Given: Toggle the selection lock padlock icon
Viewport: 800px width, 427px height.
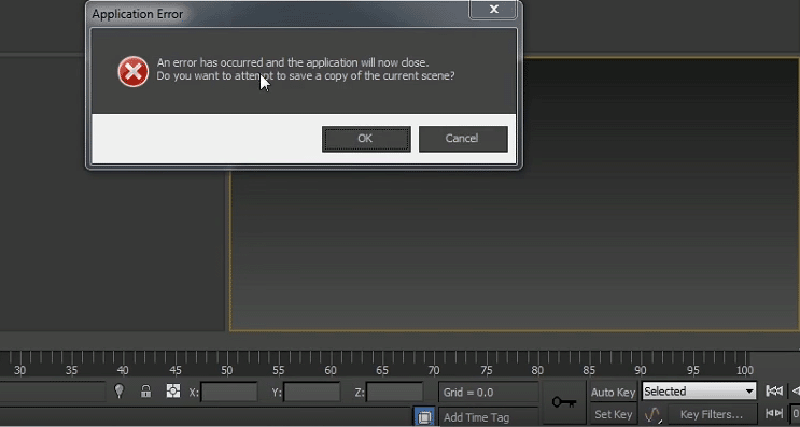Looking at the screenshot, I should tap(146, 392).
